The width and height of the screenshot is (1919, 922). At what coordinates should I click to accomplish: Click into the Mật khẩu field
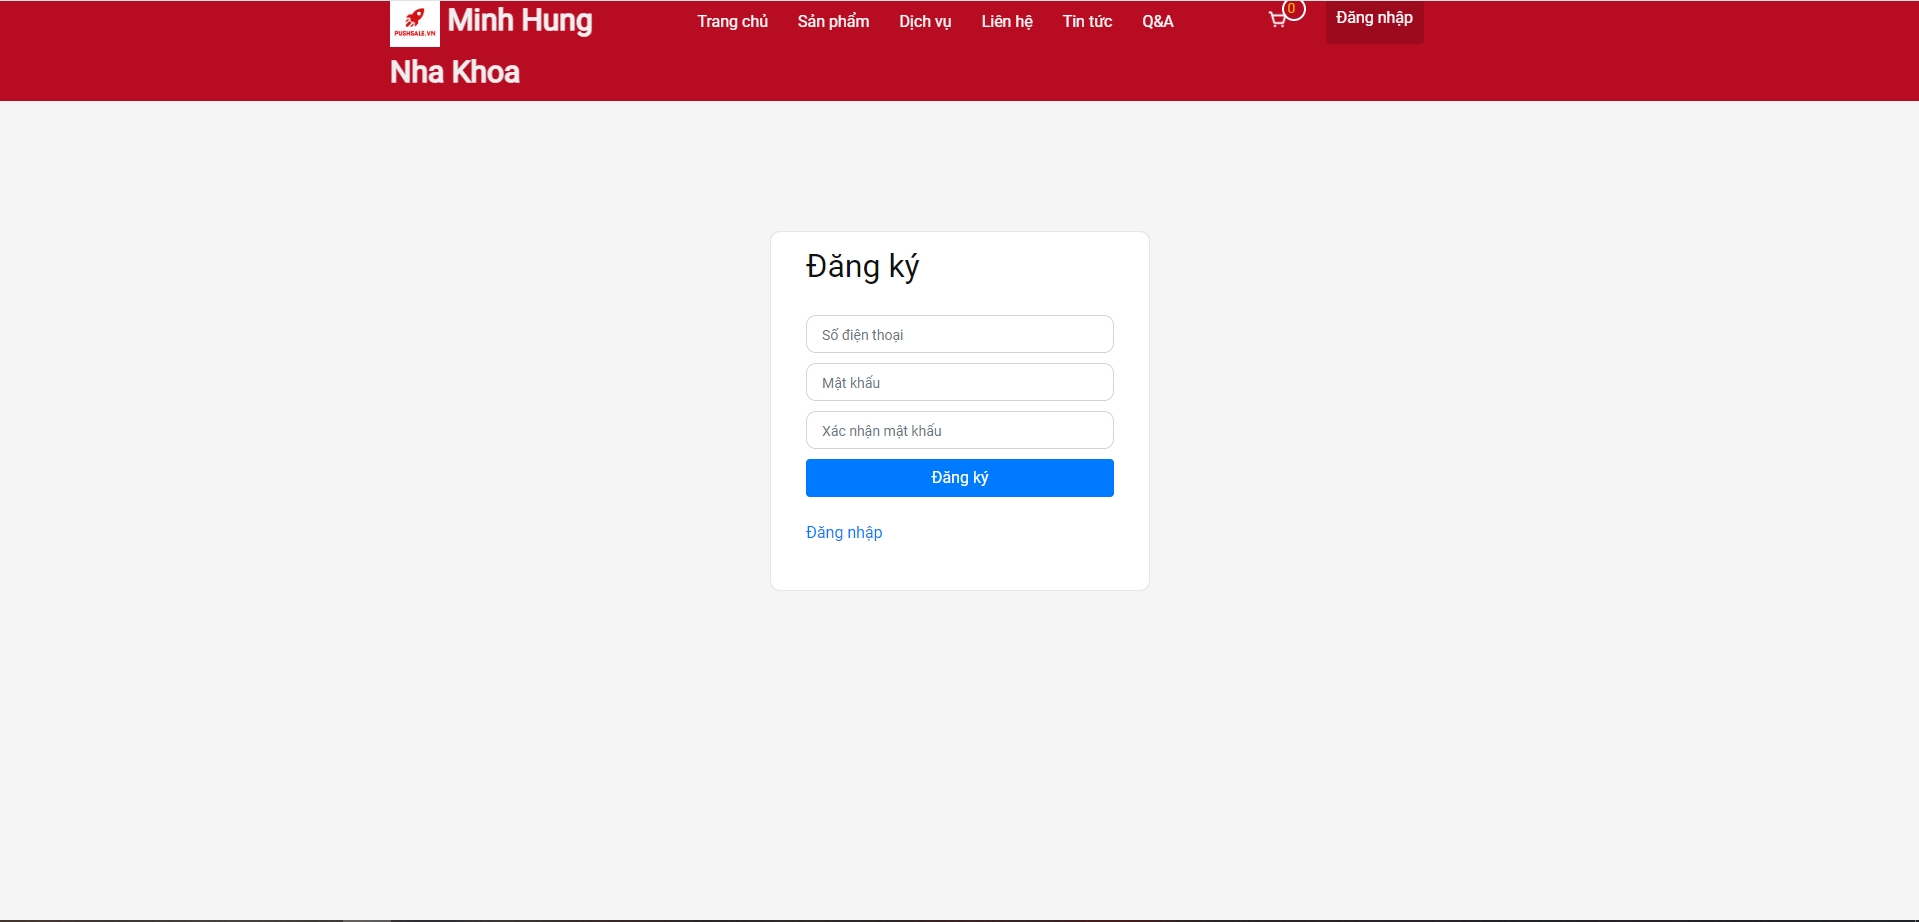(959, 382)
